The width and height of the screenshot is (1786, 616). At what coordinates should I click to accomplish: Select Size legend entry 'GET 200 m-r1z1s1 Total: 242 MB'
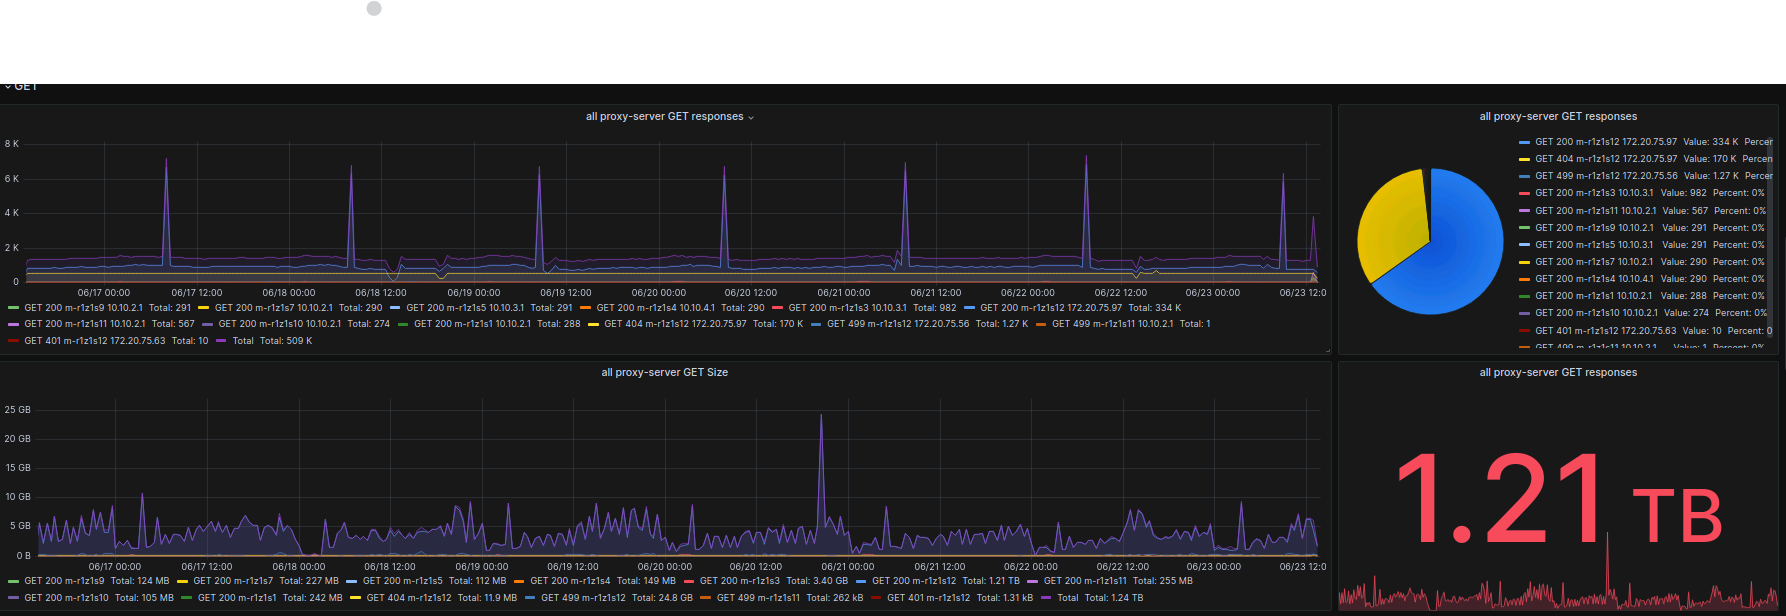261,598
